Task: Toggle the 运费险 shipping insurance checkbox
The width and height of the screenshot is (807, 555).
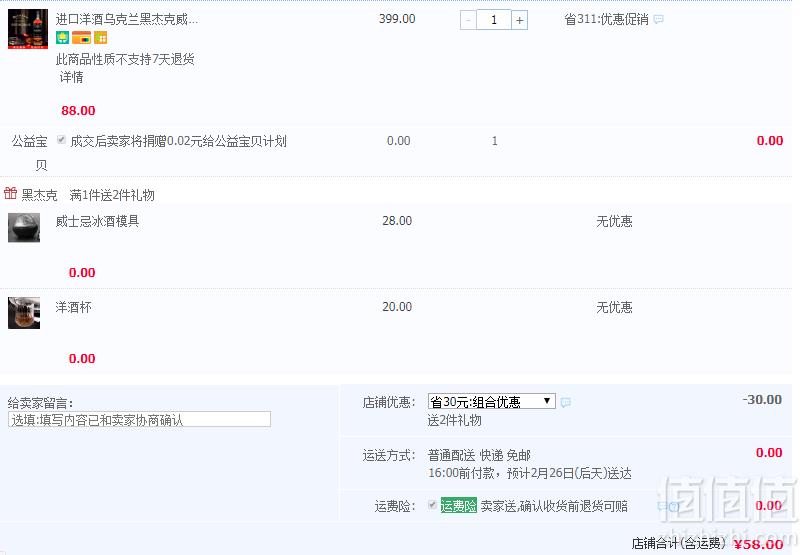Action: click(x=433, y=505)
